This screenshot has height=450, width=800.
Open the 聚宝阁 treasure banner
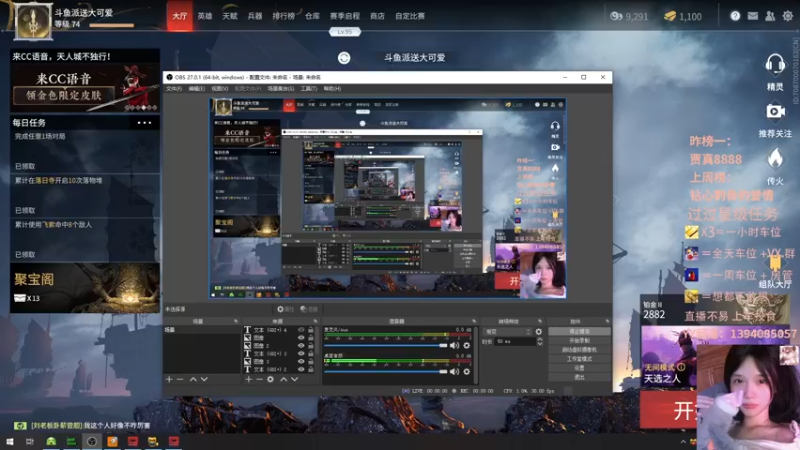pyautogui.click(x=85, y=288)
